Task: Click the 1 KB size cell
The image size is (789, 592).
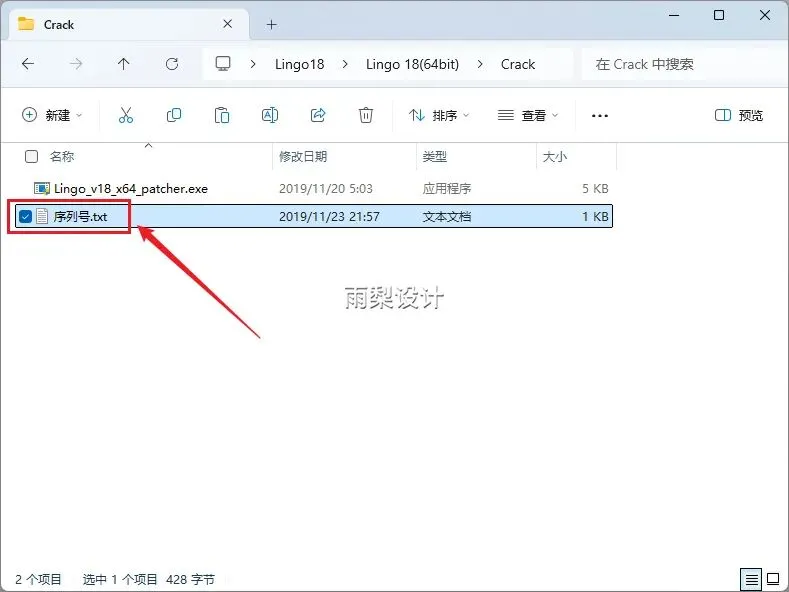Action: pos(595,216)
